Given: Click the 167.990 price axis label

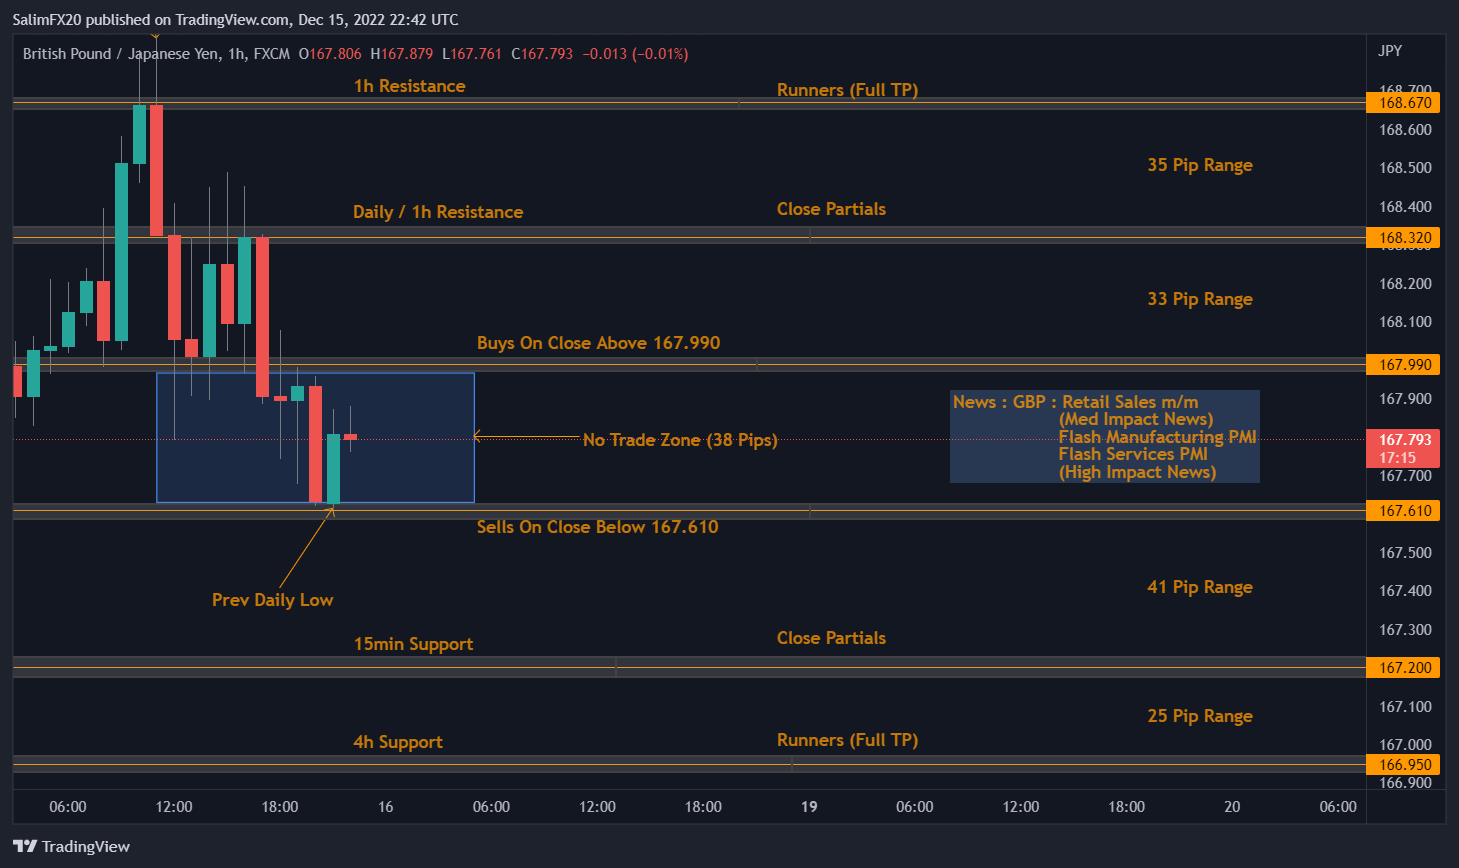Looking at the screenshot, I should [x=1403, y=365].
